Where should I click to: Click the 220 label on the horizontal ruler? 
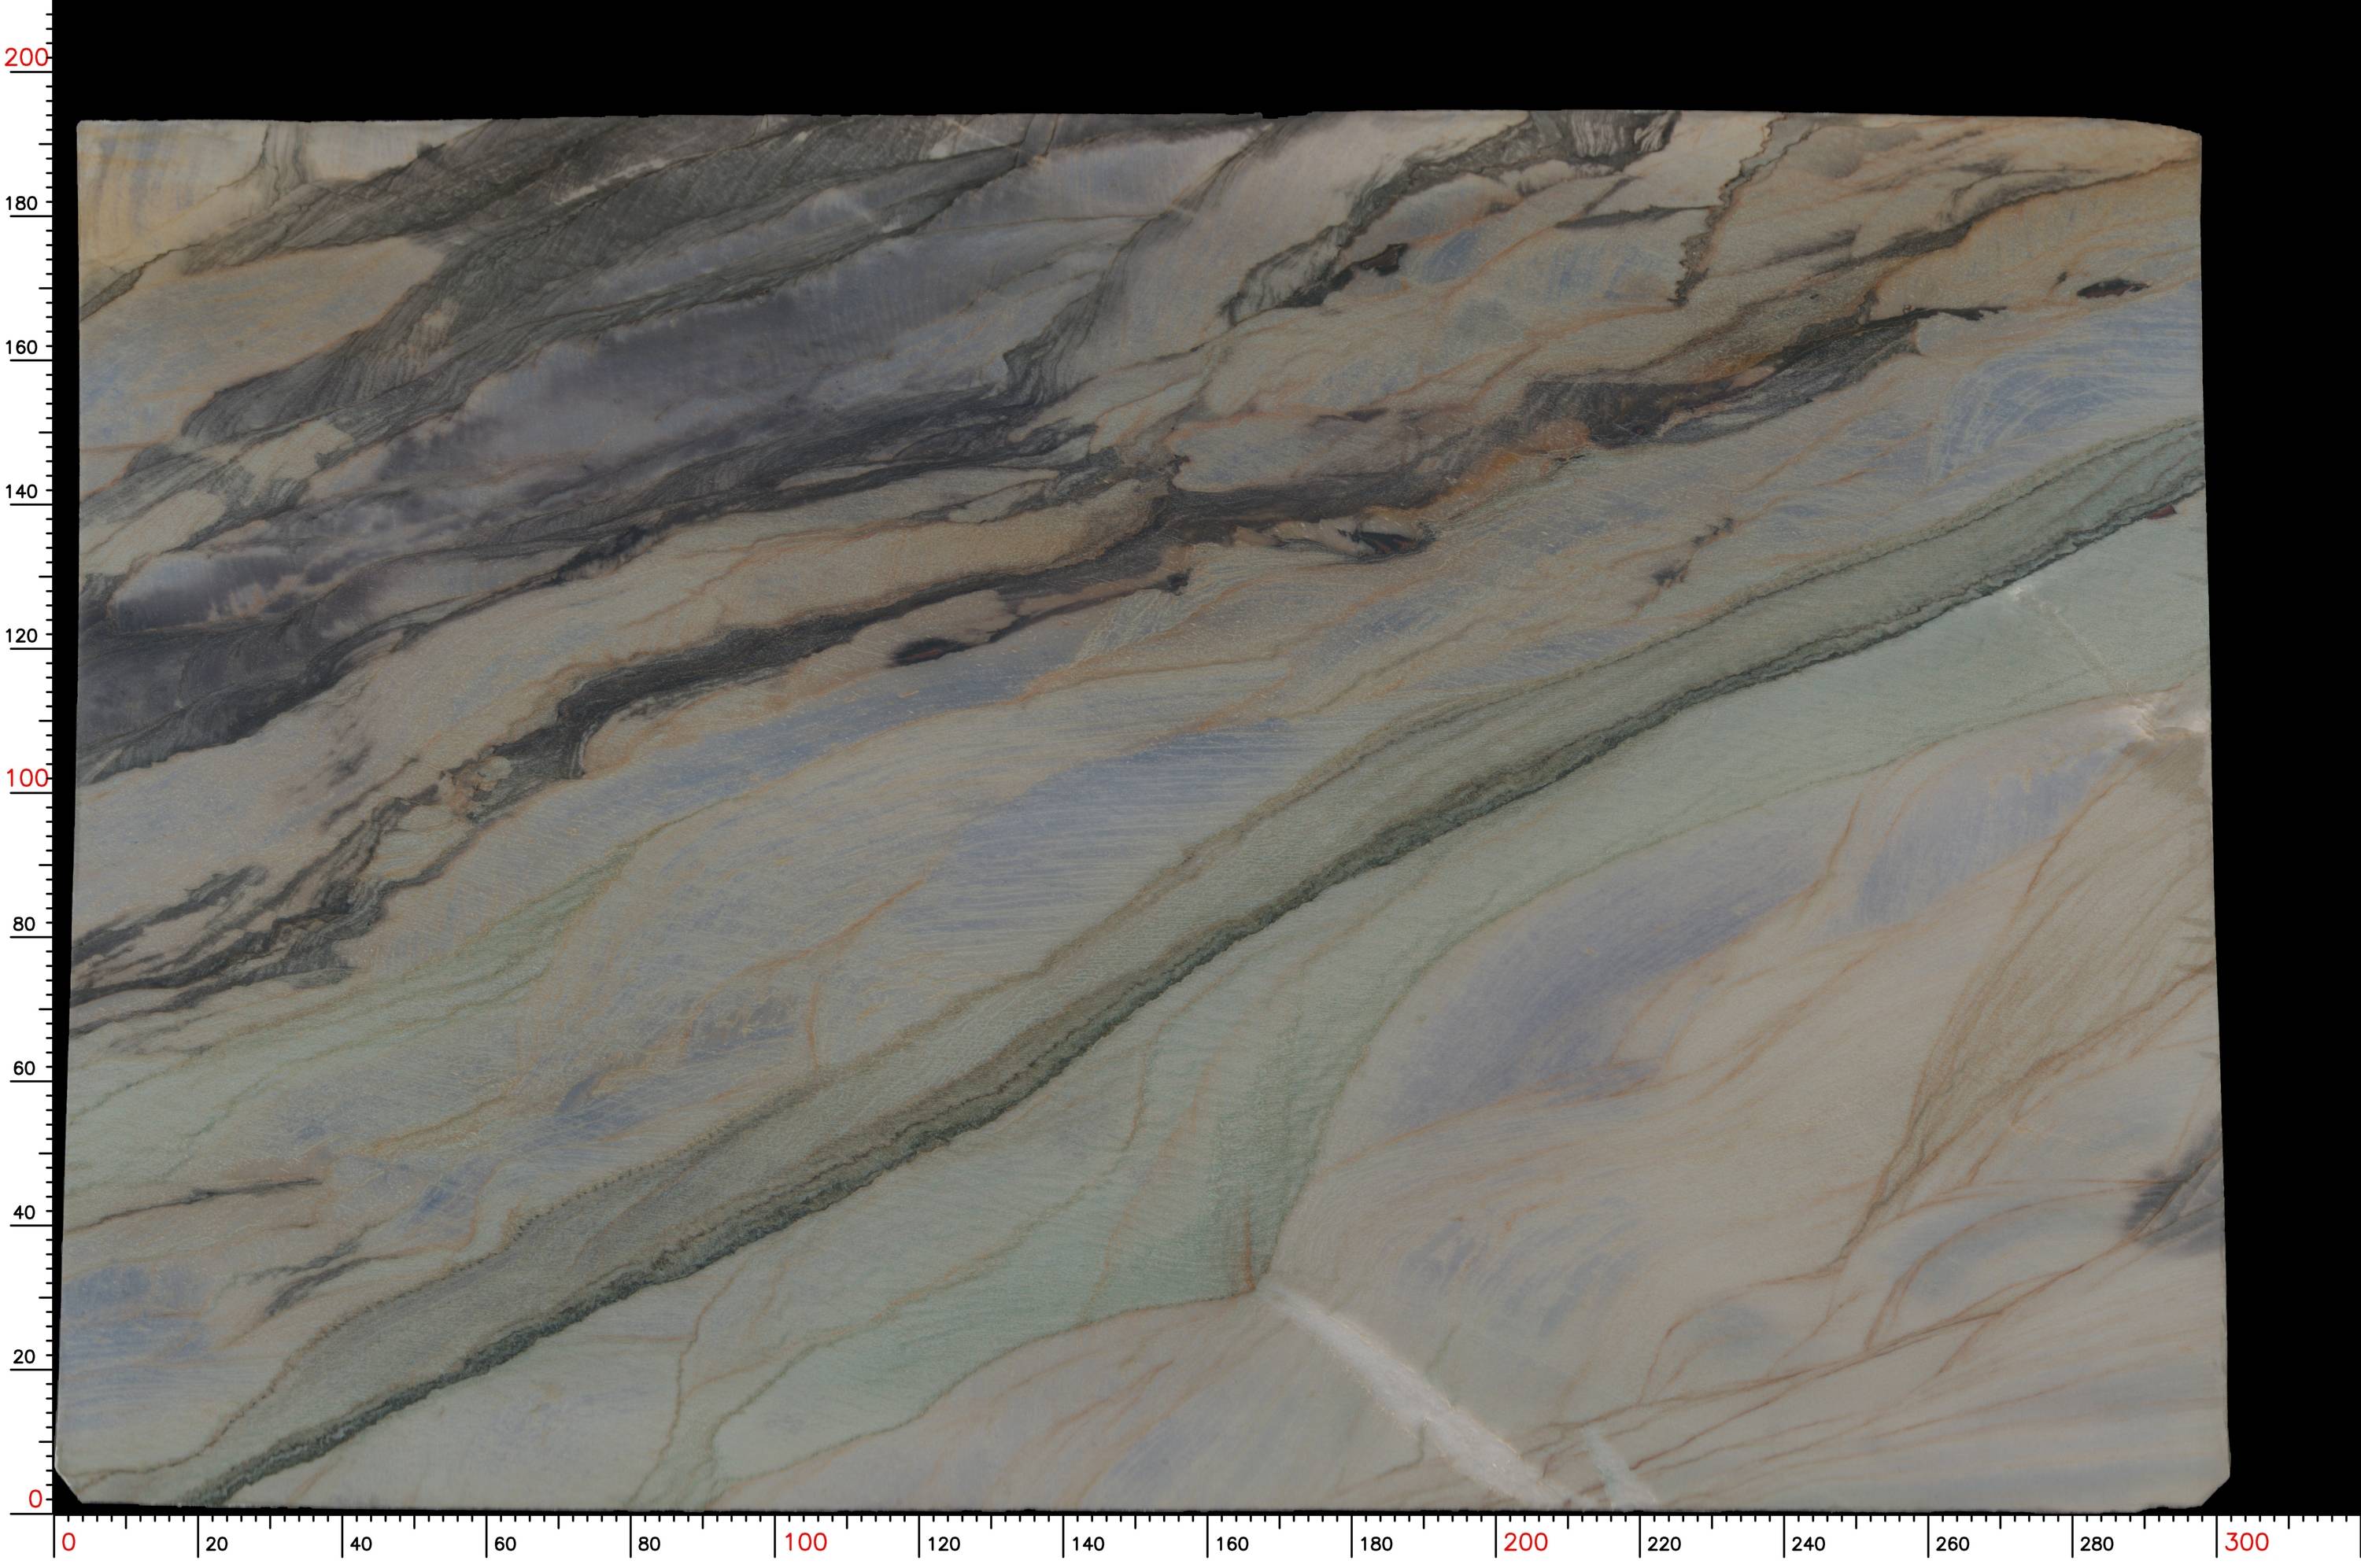(x=1665, y=1544)
